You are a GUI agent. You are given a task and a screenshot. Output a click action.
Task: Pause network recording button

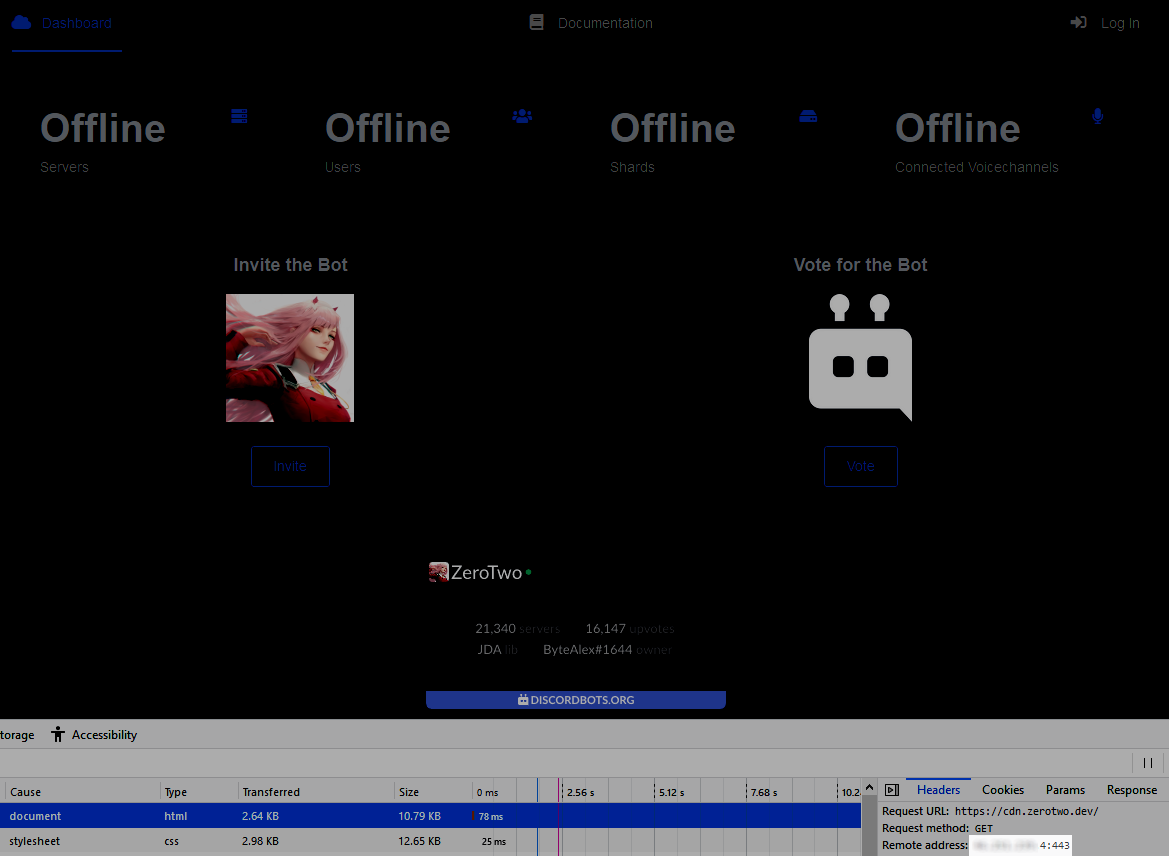[x=1147, y=763]
